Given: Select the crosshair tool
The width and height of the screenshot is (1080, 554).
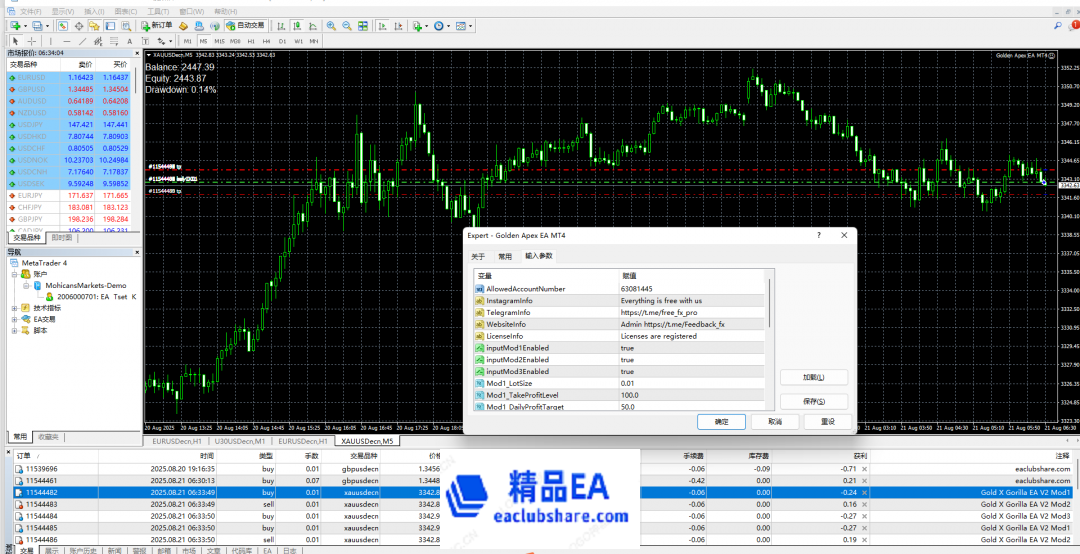Looking at the screenshot, I should tap(31, 41).
